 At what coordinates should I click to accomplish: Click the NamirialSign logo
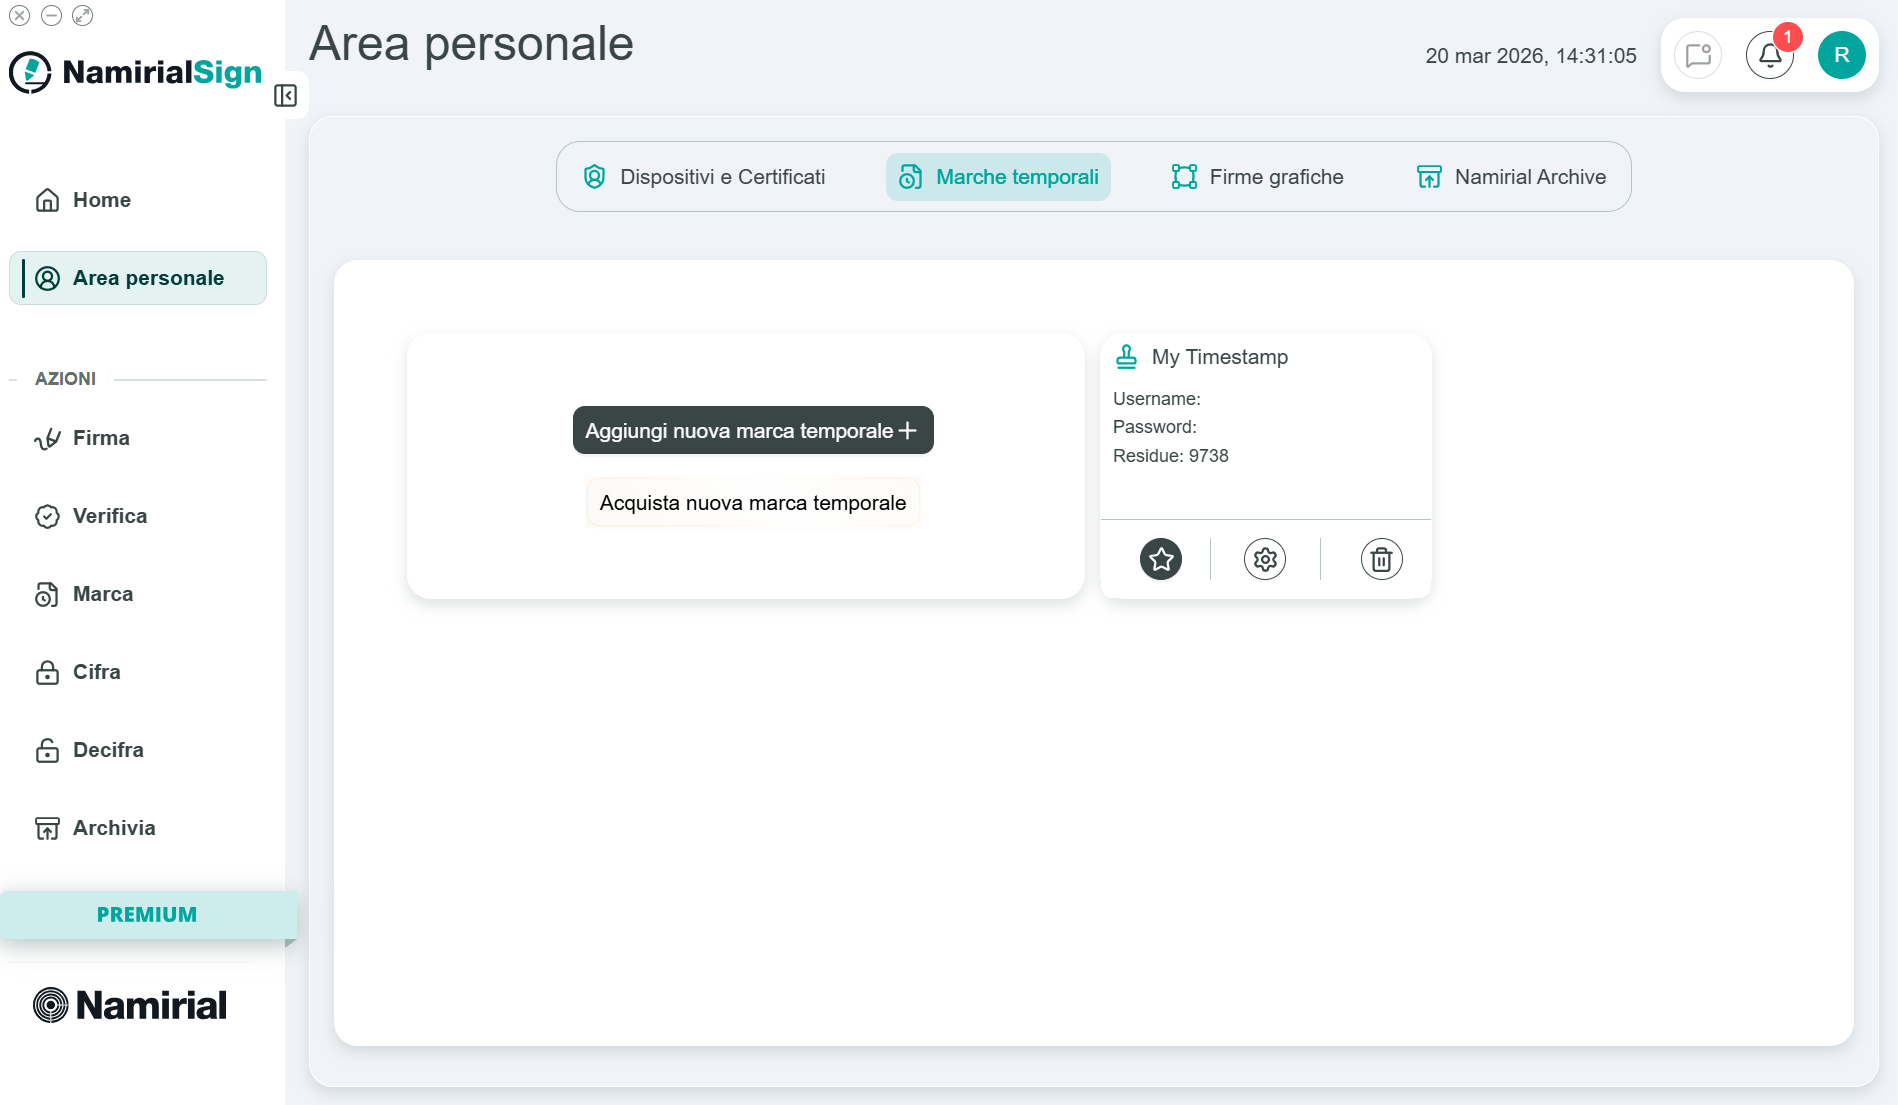[x=136, y=72]
